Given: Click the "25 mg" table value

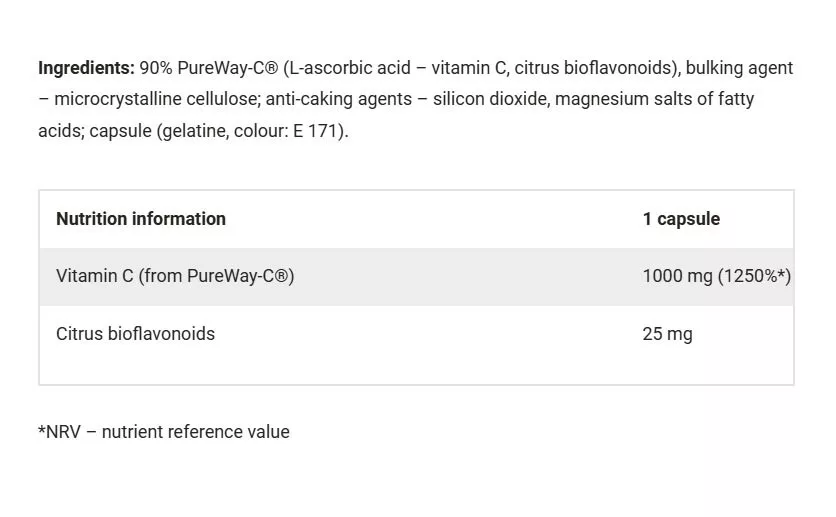Looking at the screenshot, I should coord(667,334).
